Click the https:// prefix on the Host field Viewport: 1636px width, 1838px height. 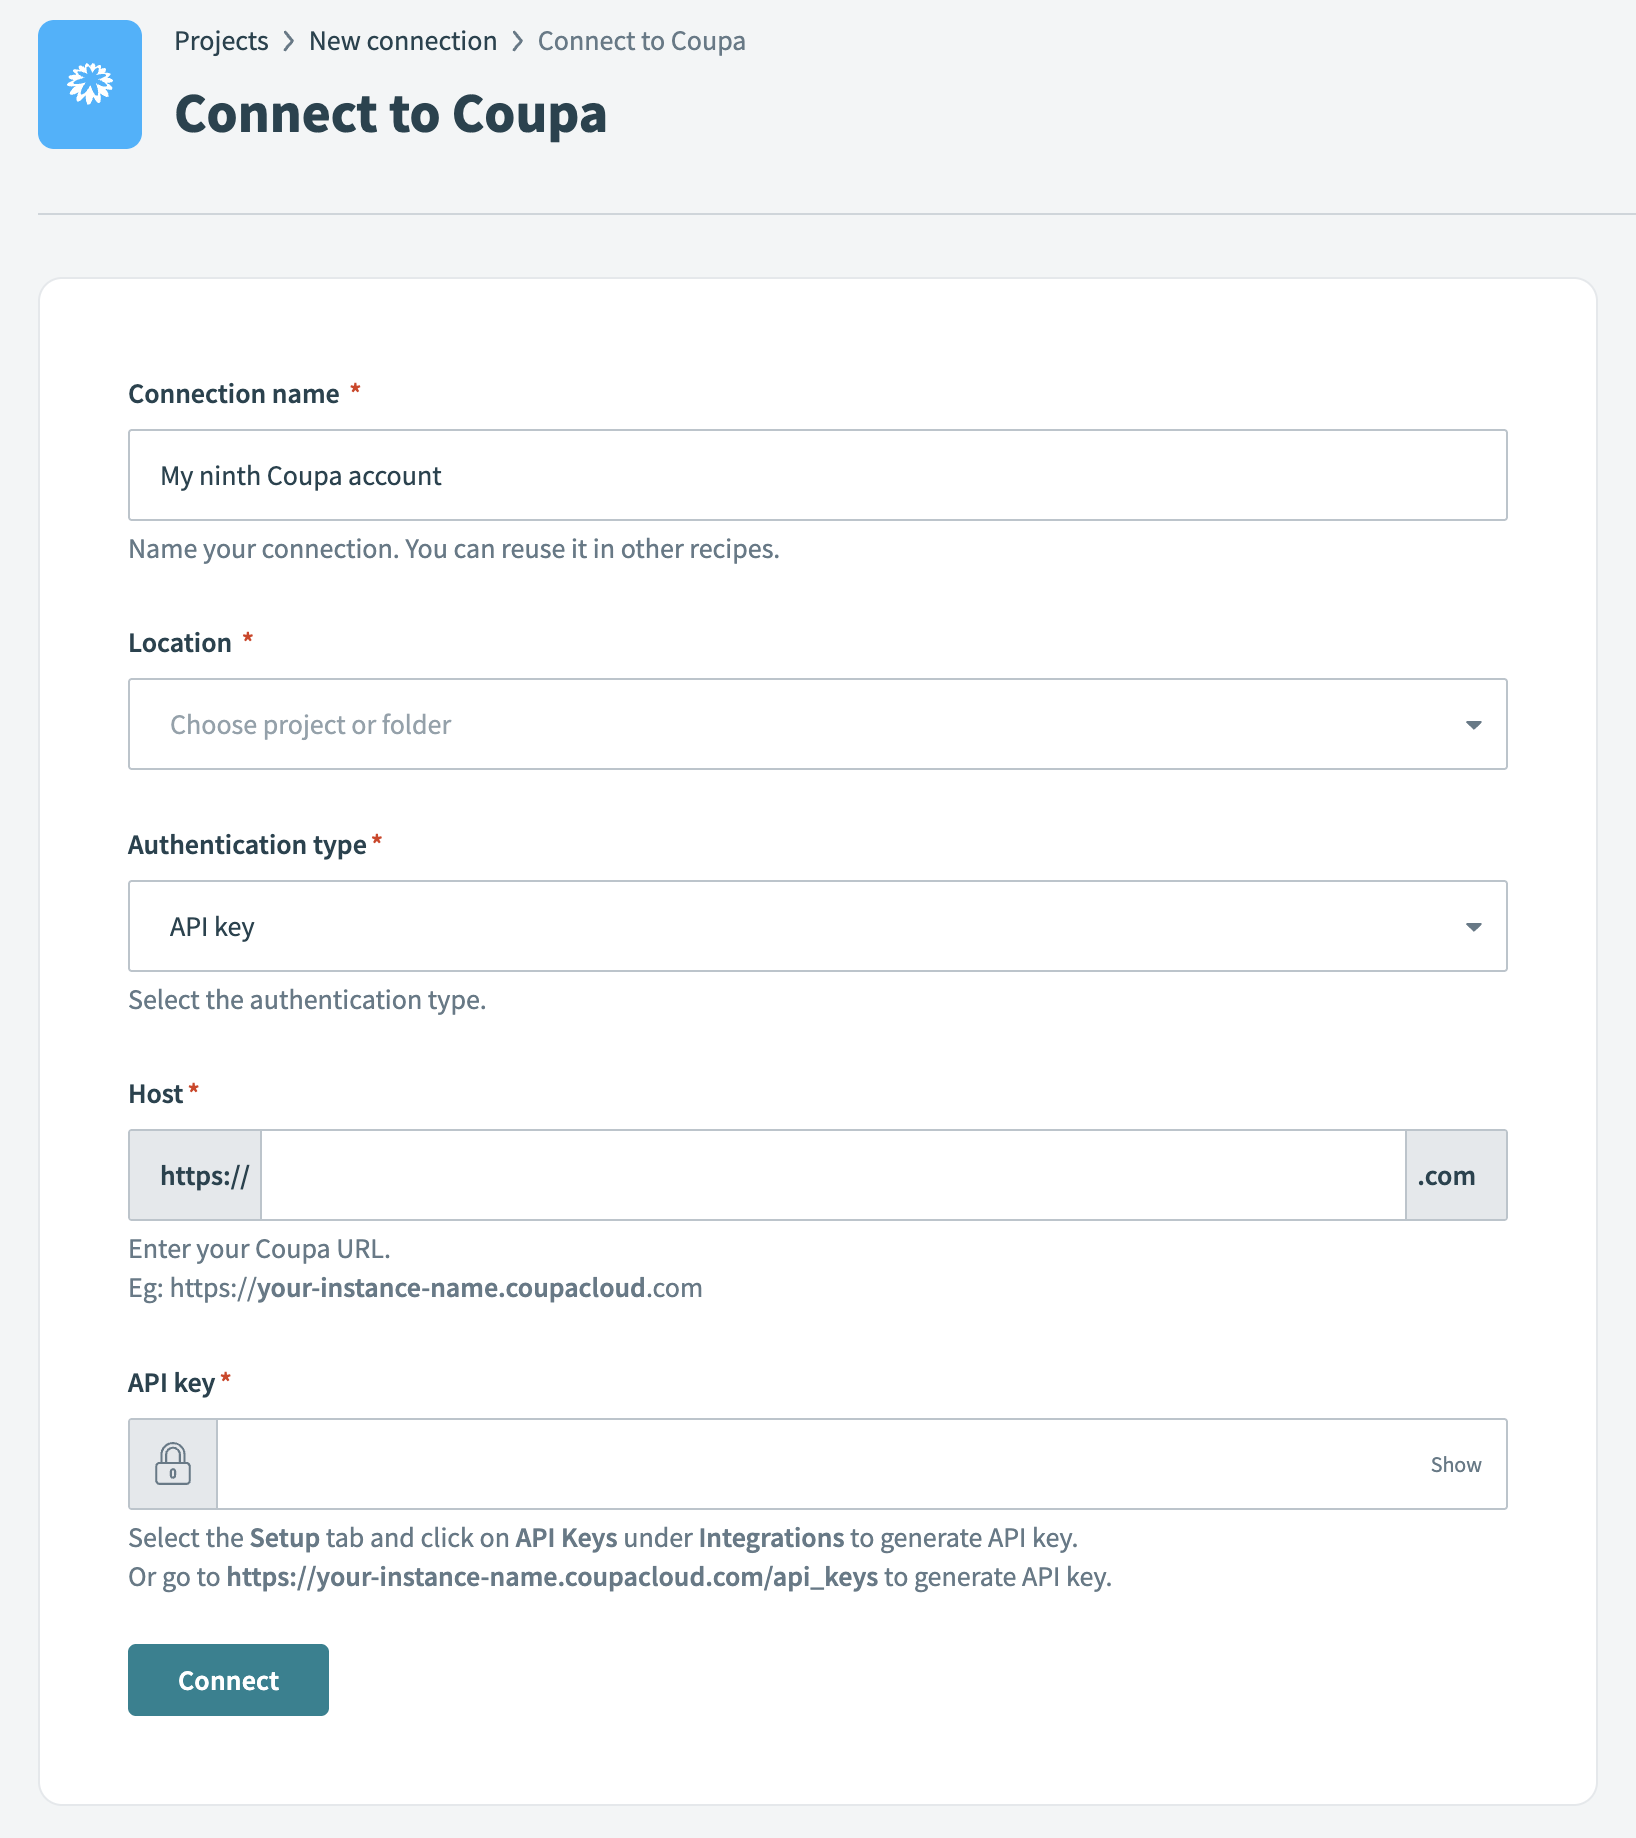[x=194, y=1175]
